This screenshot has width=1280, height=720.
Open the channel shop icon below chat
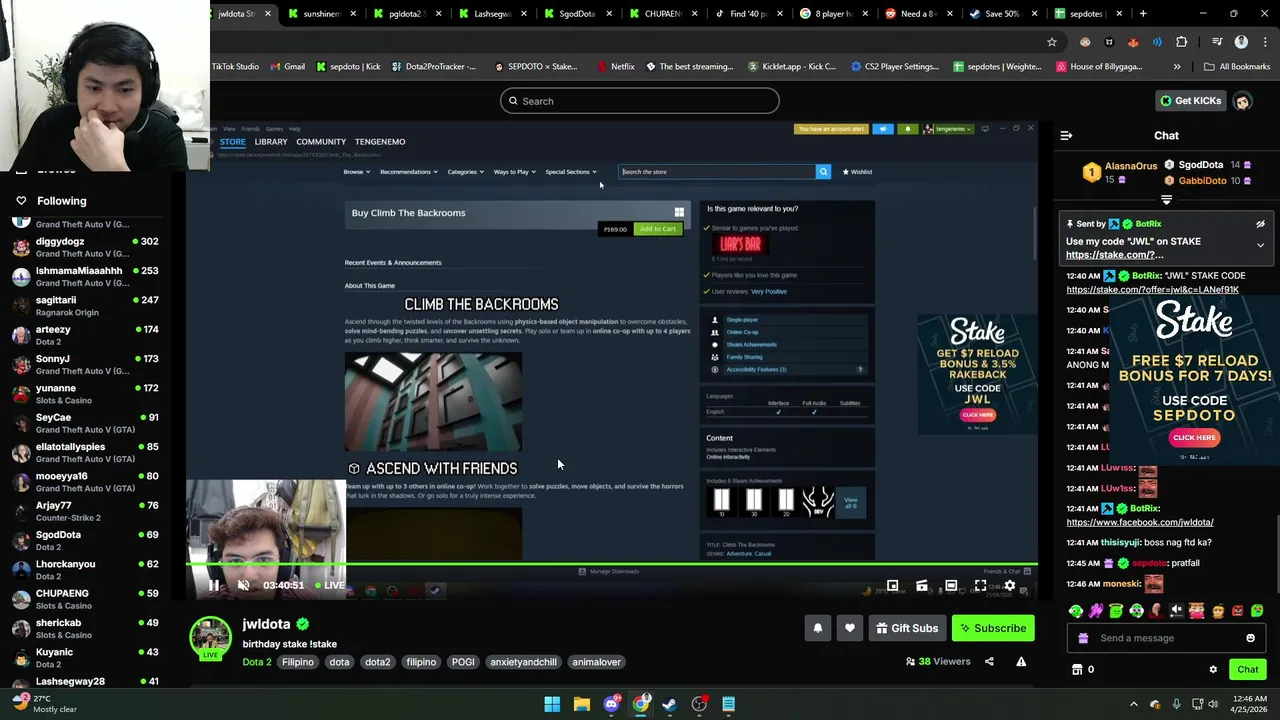[x=1077, y=669]
